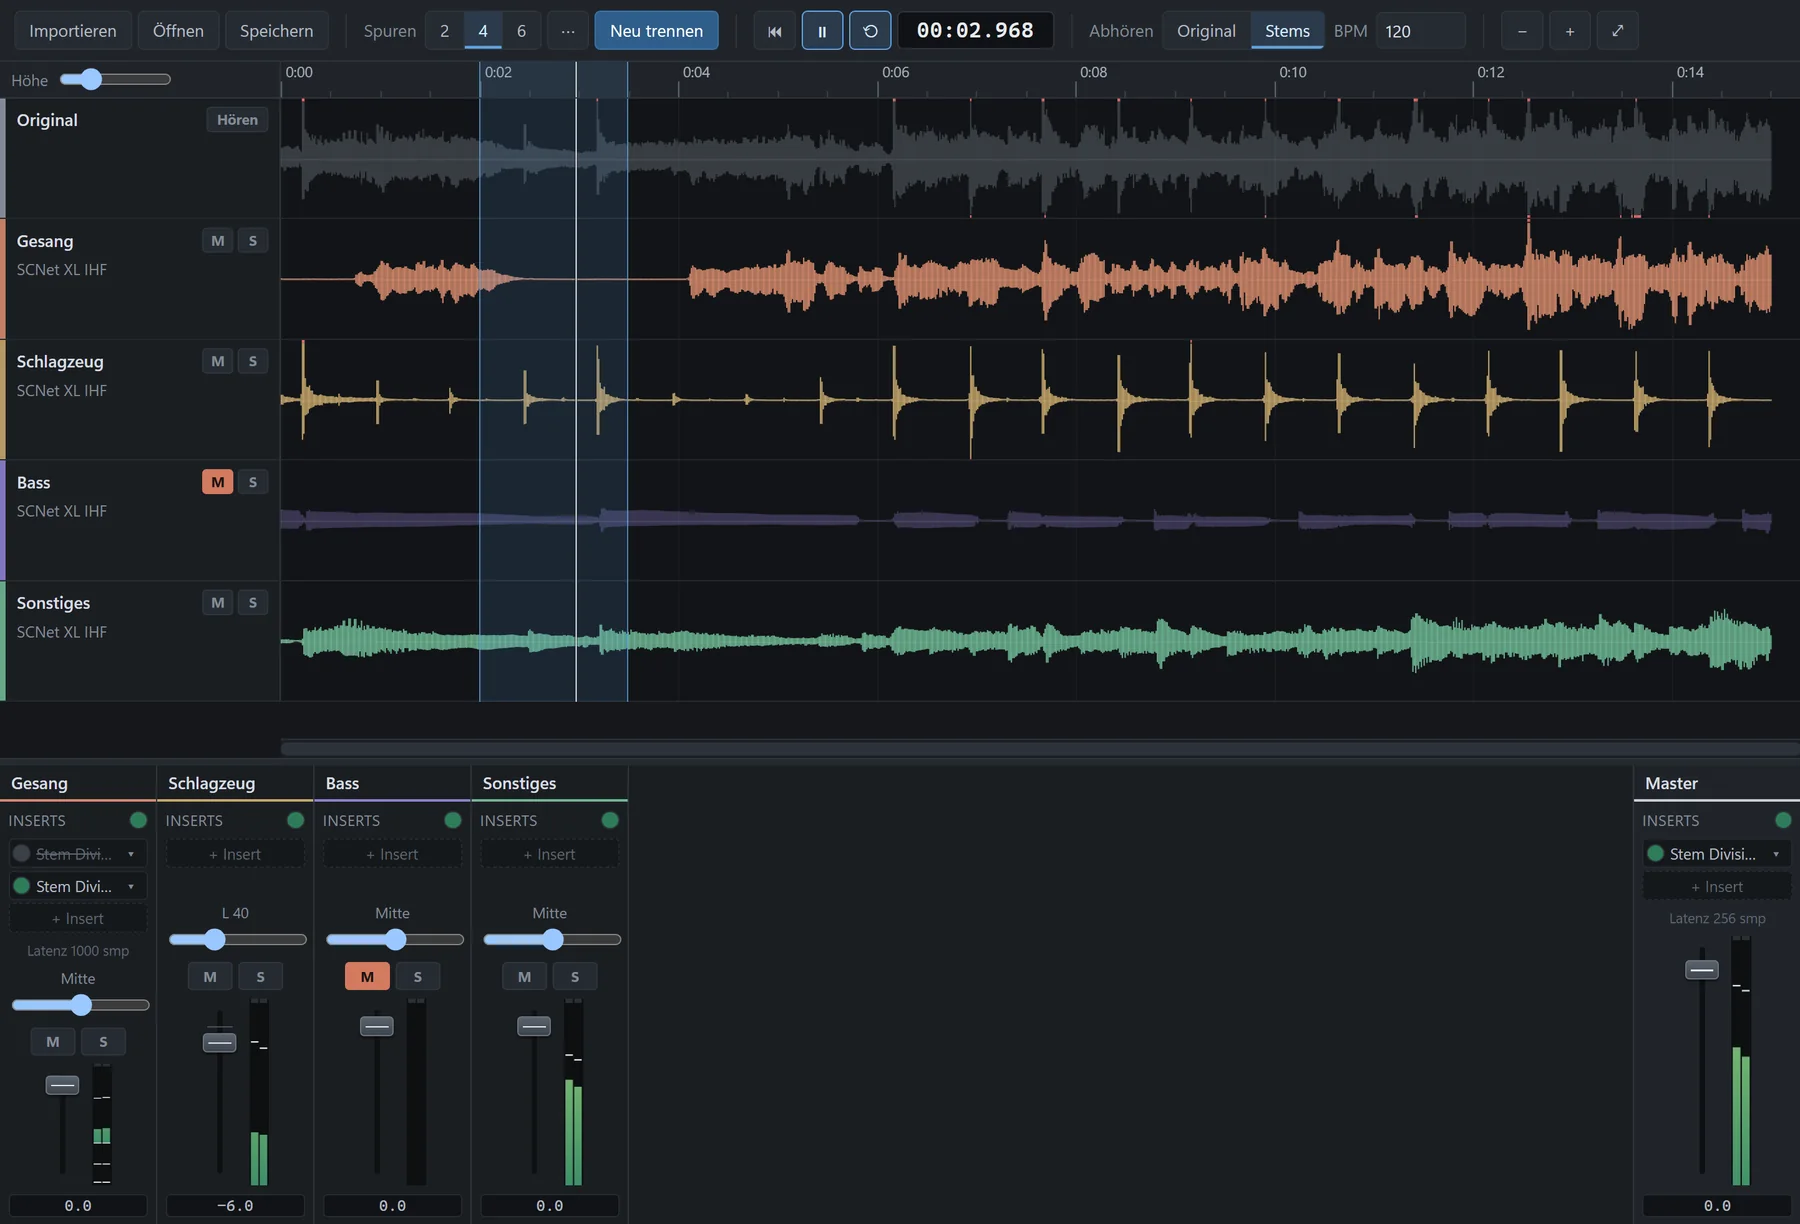Solo the Sonstiges track in timeline
Viewport: 1800px width, 1224px height.
point(253,602)
